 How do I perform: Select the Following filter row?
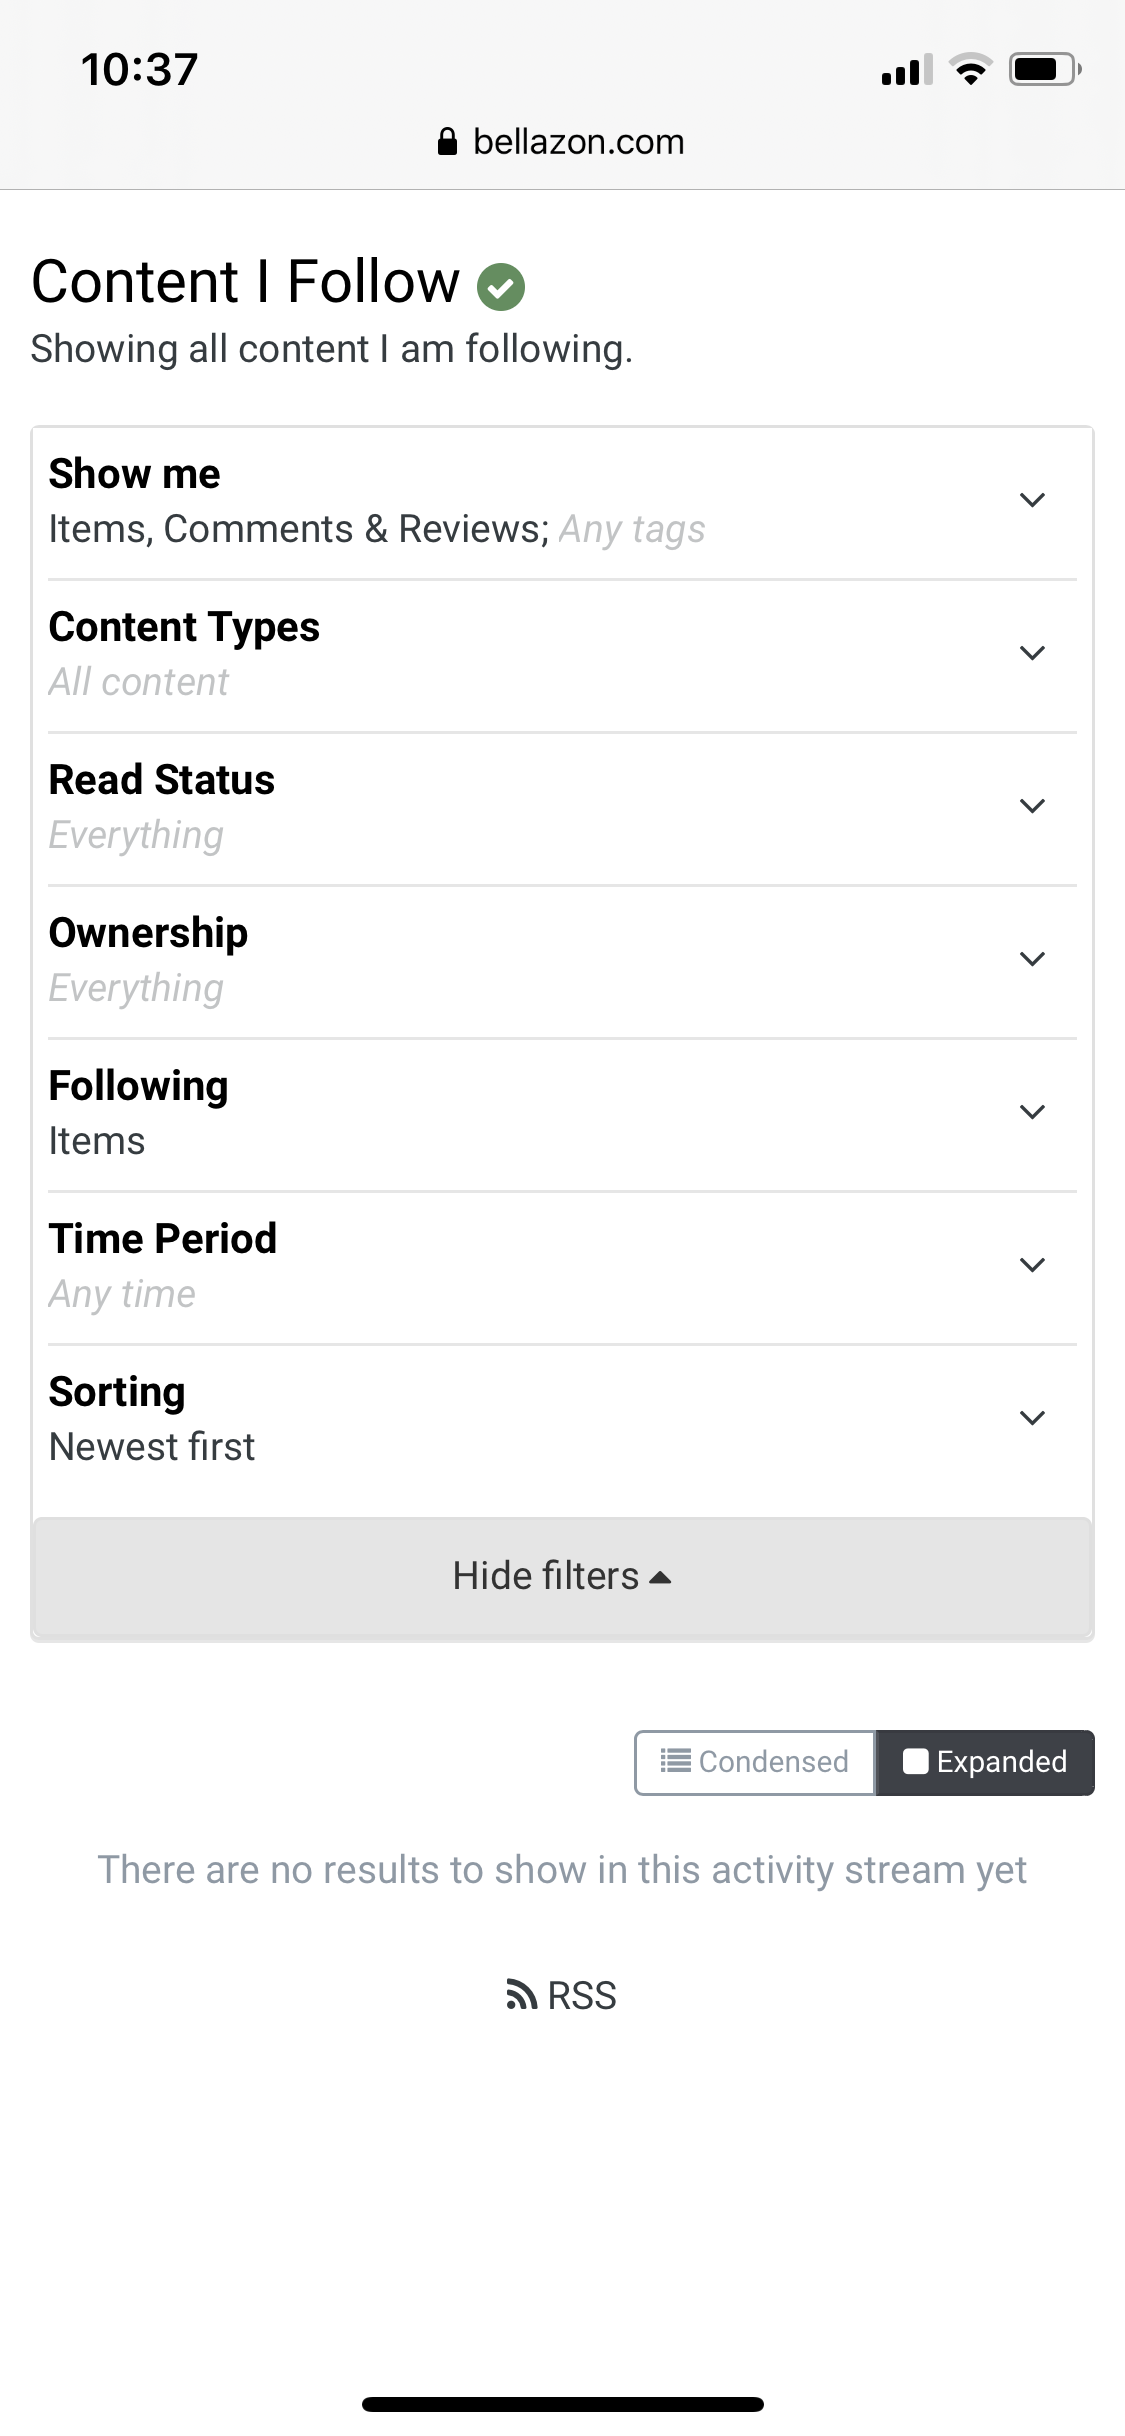562,1113
